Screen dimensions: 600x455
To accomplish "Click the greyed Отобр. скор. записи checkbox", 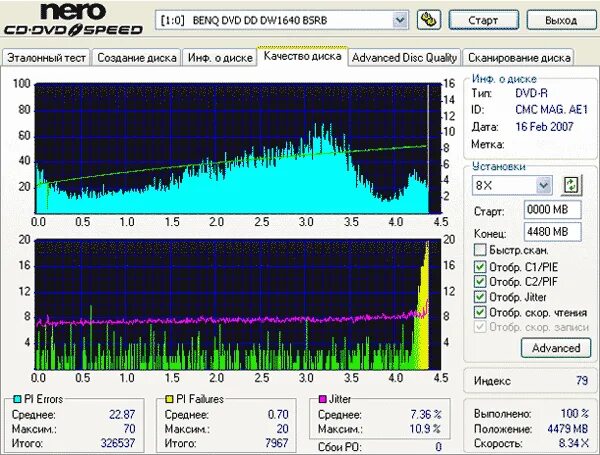I will (x=479, y=327).
